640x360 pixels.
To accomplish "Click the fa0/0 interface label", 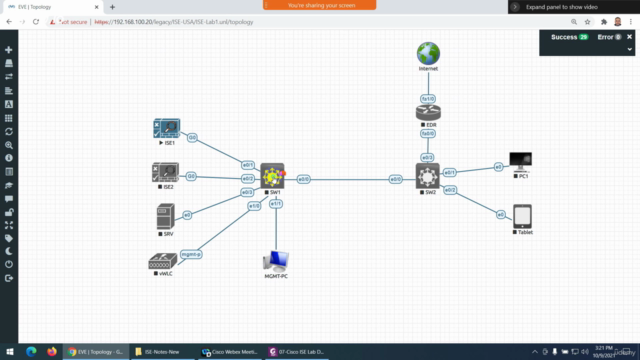I will [428, 133].
